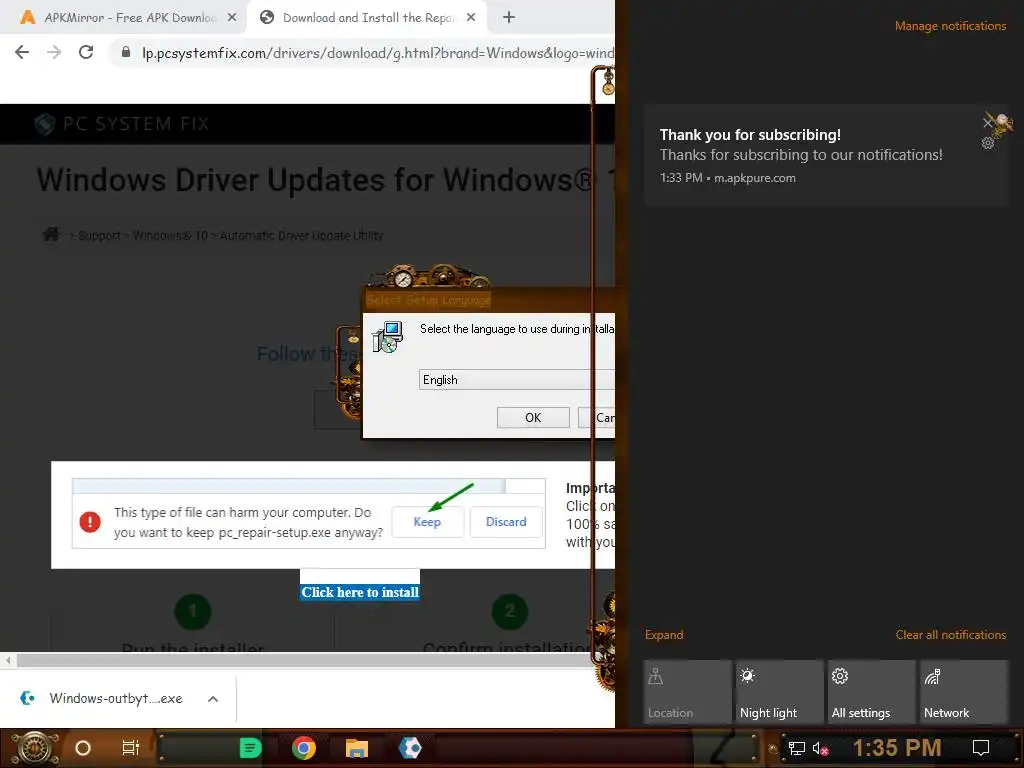Viewport: 1024px width, 768px height.
Task: Click the Cortana circle icon on taskbar
Action: tap(83, 748)
